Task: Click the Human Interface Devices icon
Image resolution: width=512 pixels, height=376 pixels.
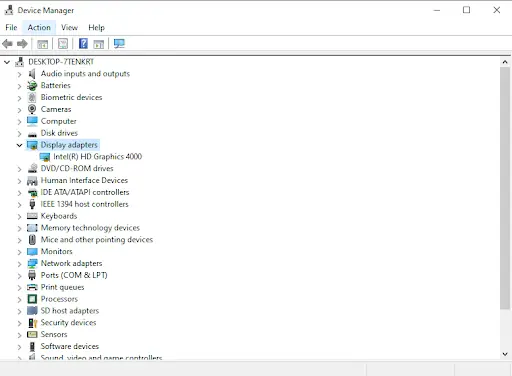Action: point(32,181)
